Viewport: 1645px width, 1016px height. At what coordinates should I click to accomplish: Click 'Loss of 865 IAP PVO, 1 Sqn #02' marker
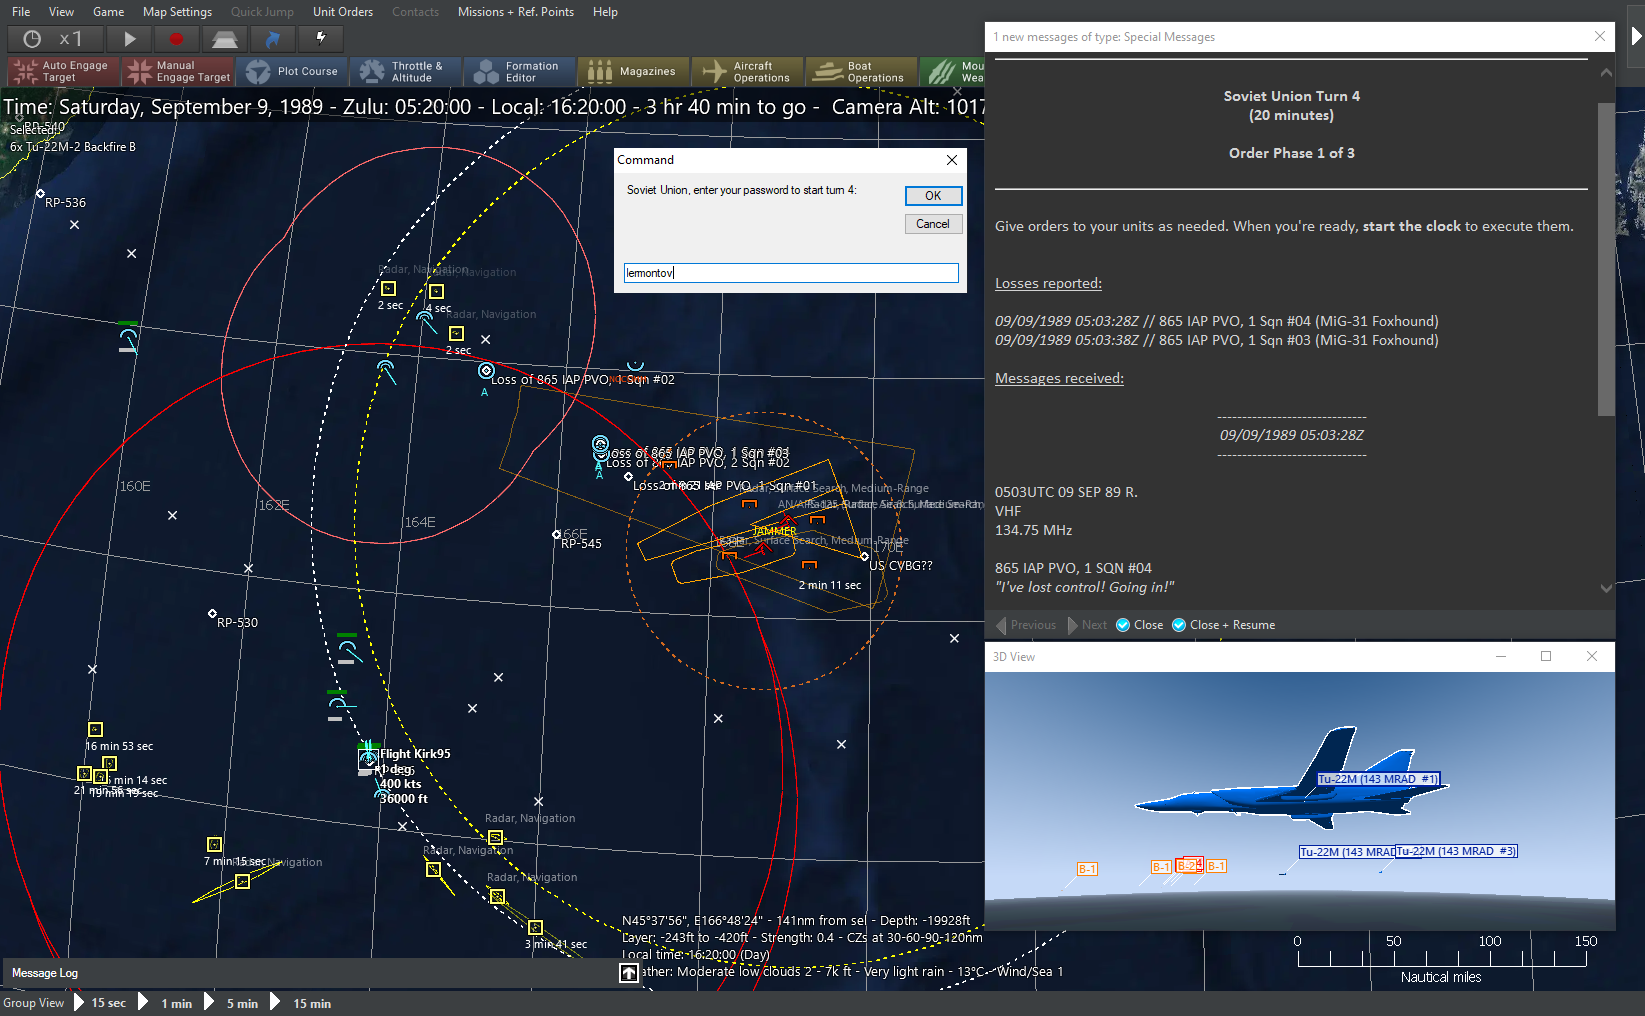[486, 371]
